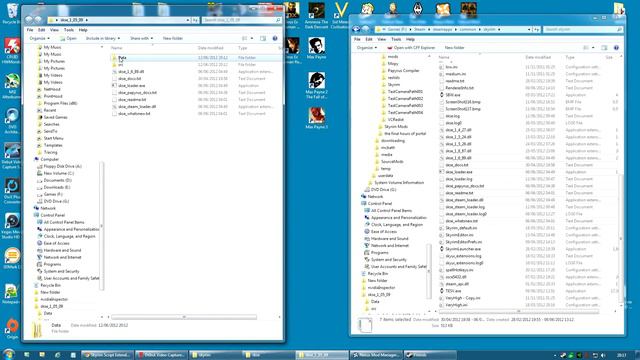
Task: Select skse_loader.exe in Skyrim folder
Action: (x=459, y=172)
